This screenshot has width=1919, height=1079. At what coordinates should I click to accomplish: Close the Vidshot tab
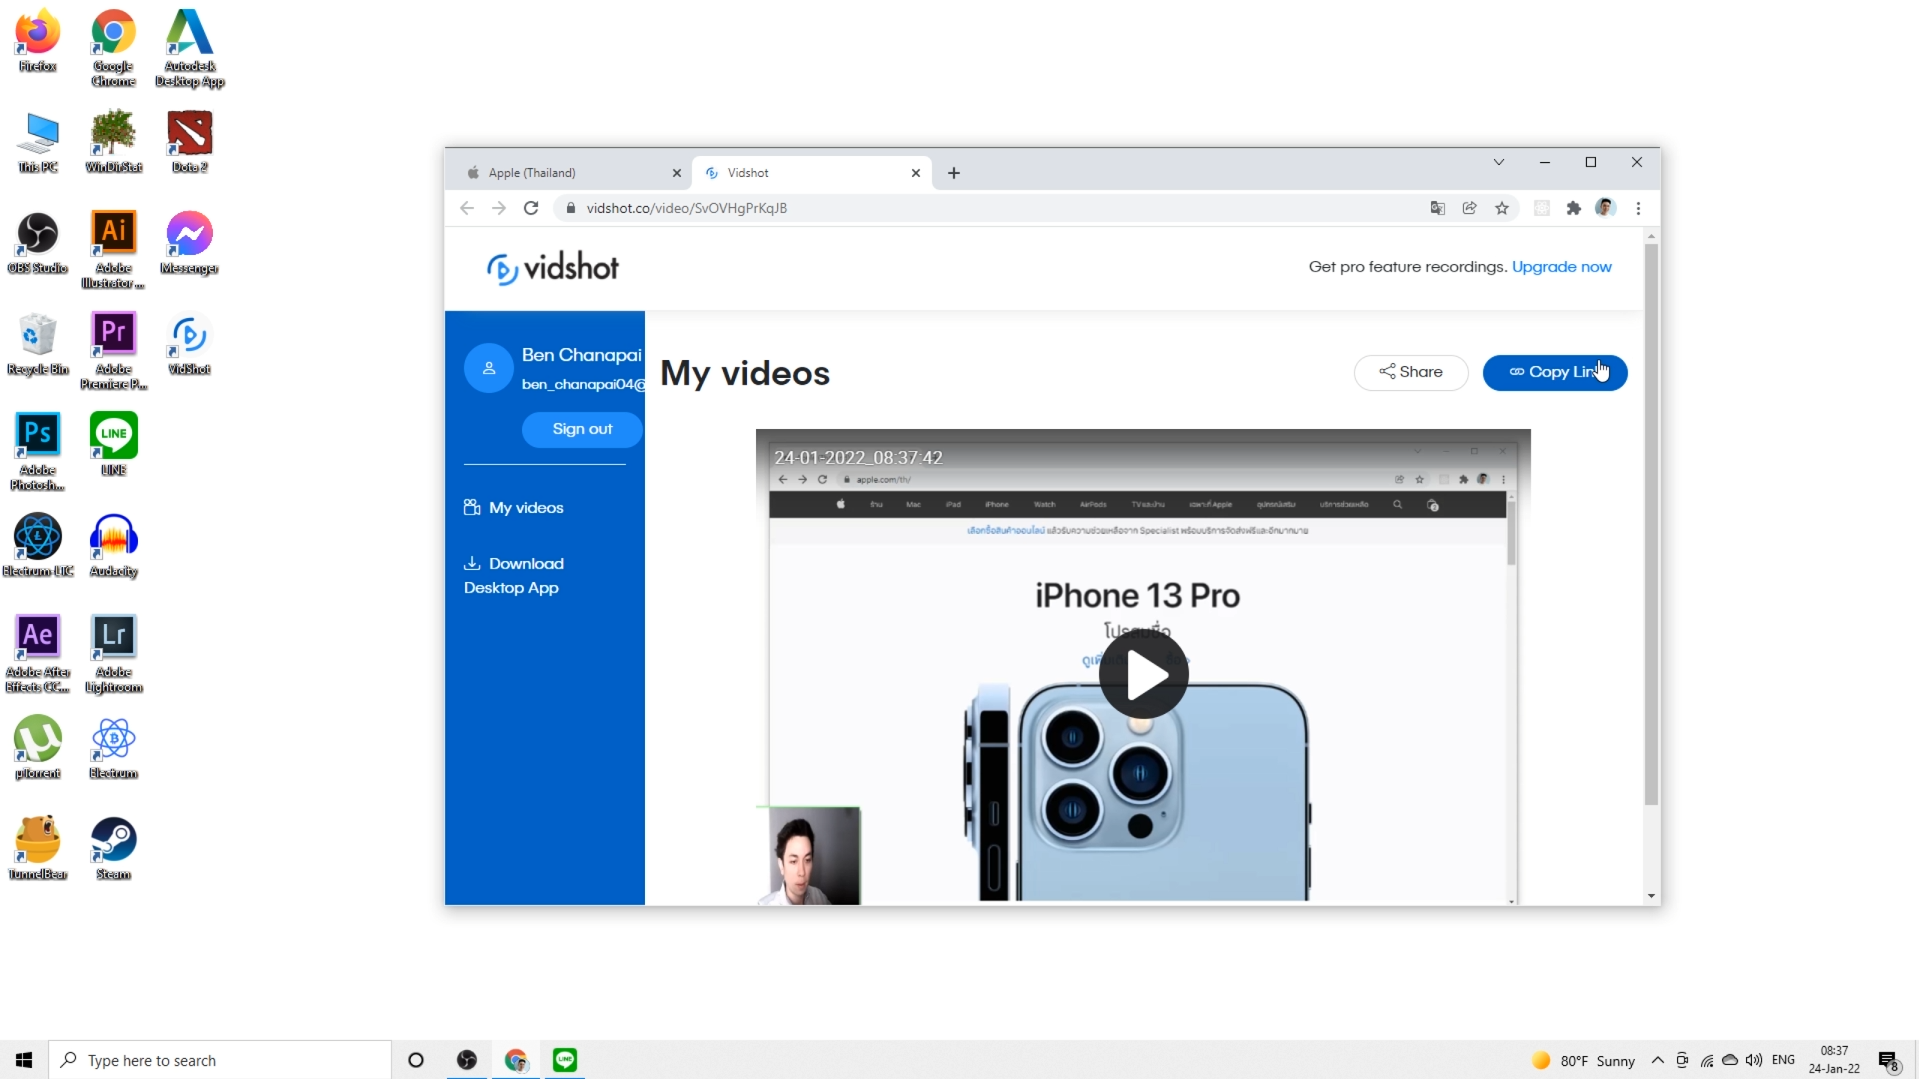(x=915, y=173)
